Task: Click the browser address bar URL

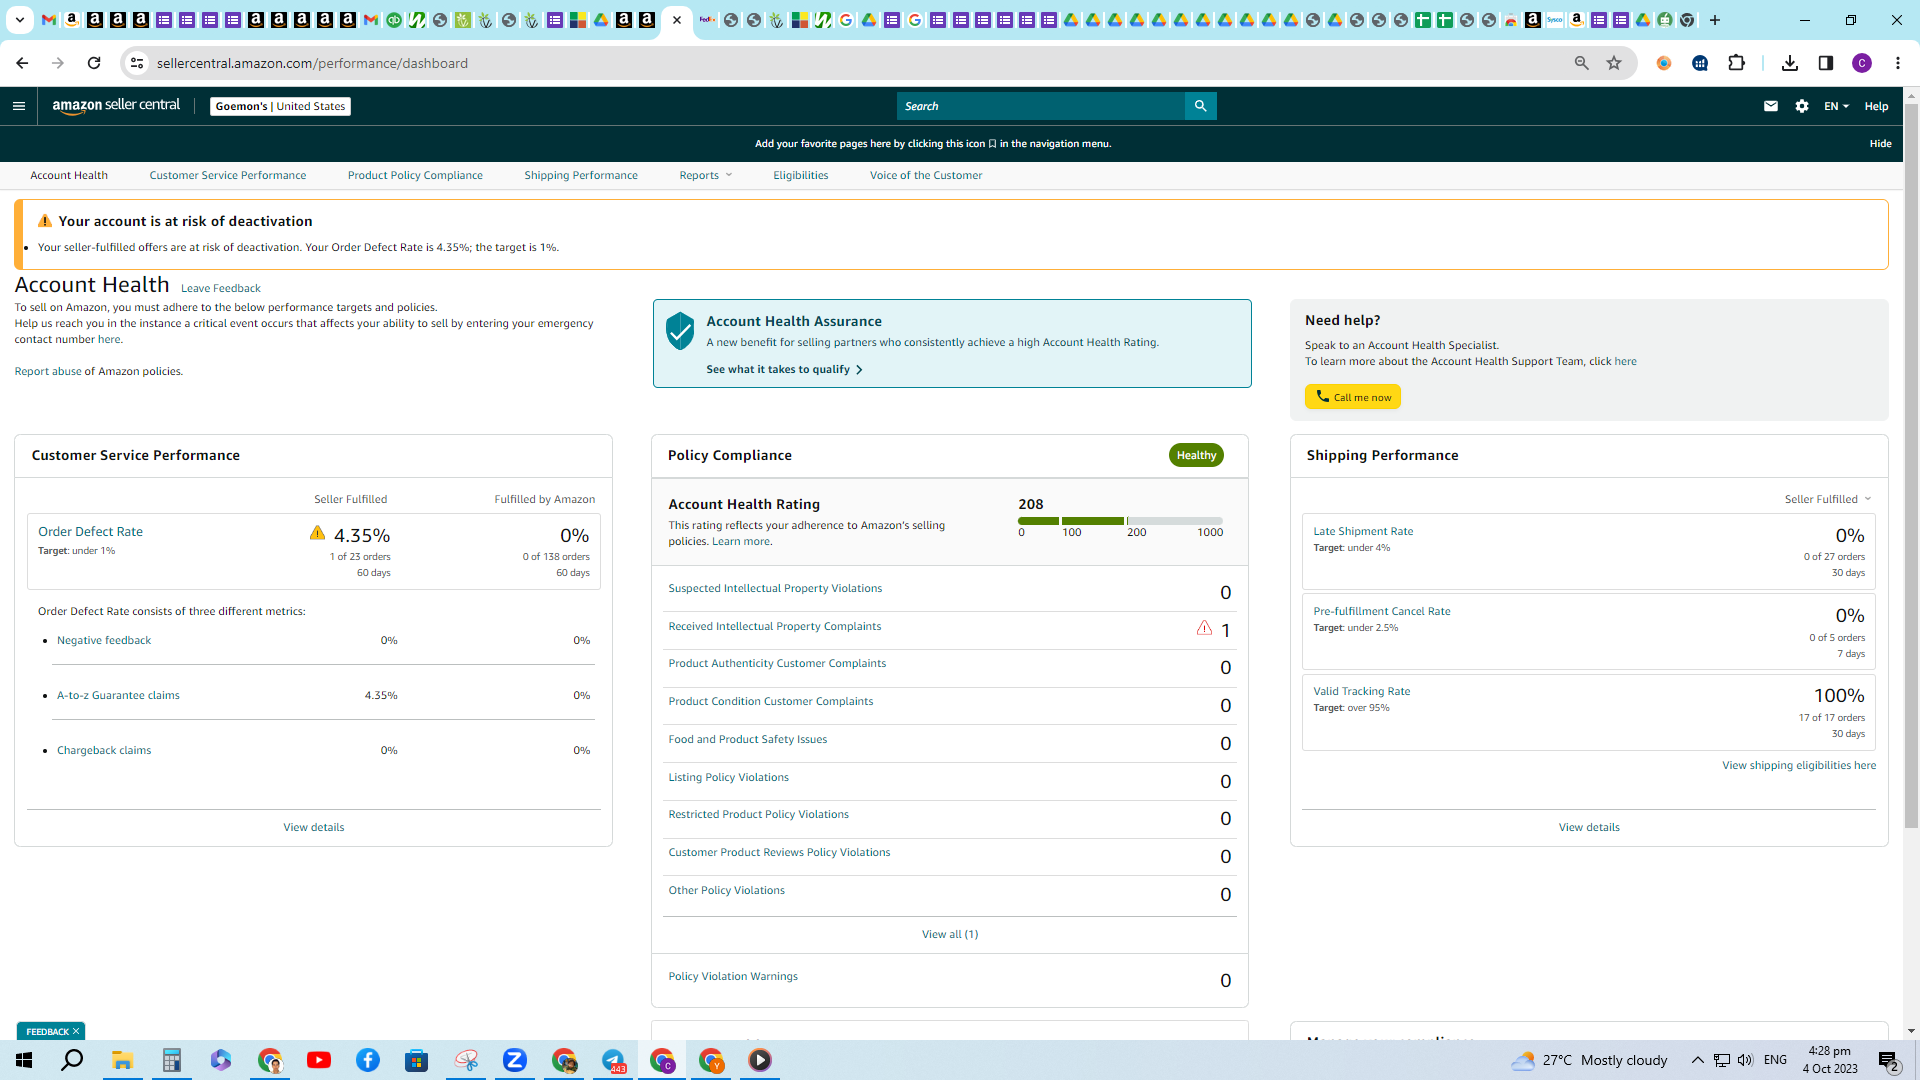Action: pos(312,63)
